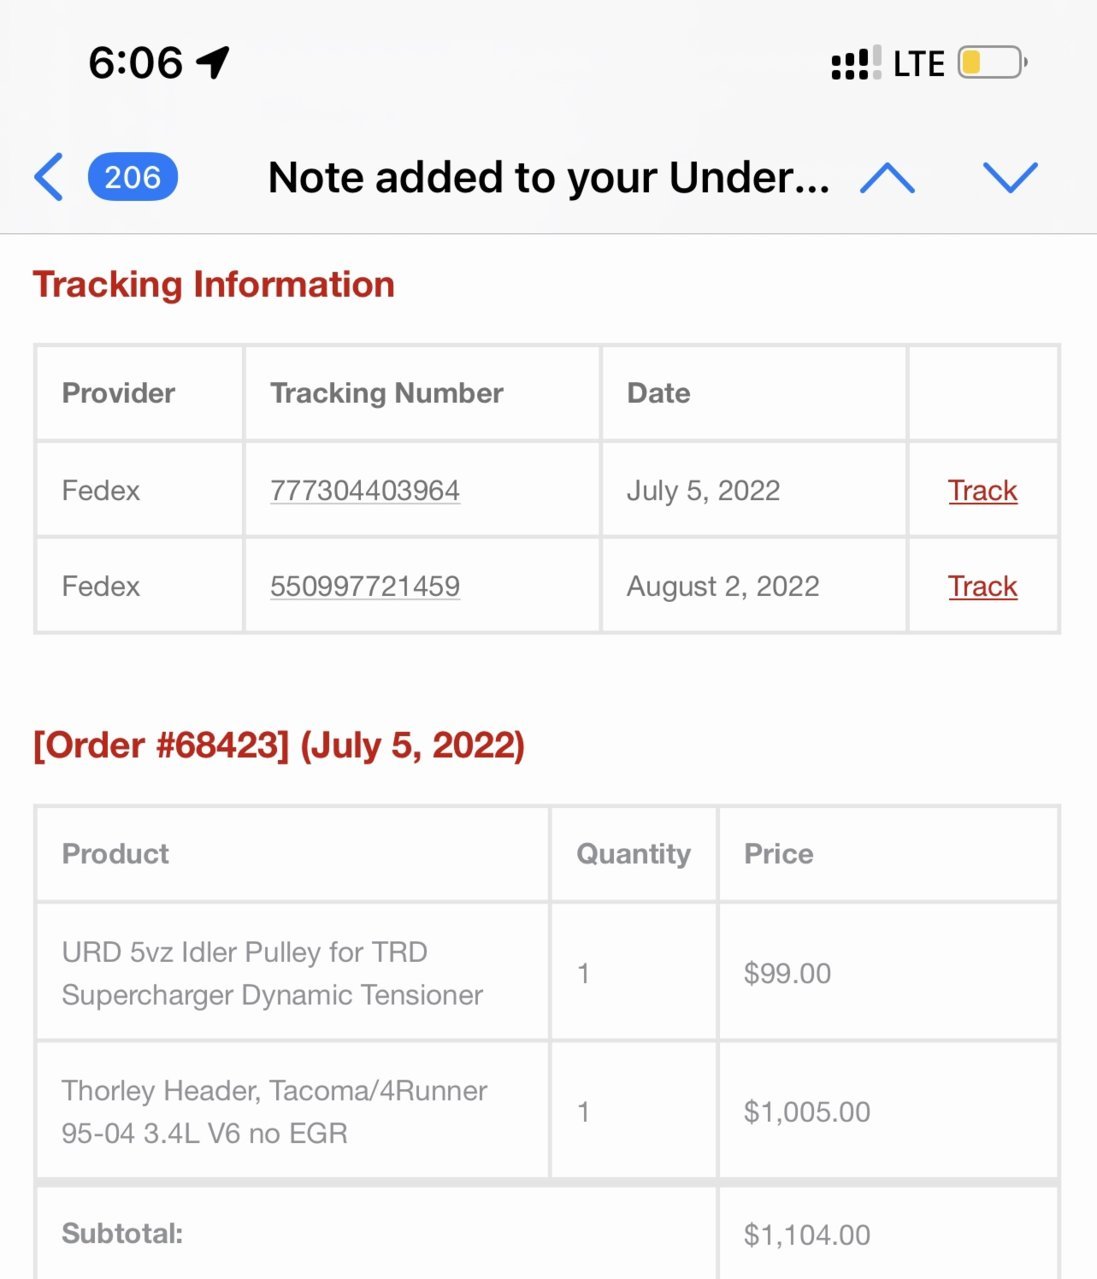Tap the Order #68423 heading
This screenshot has width=1097, height=1279.
(279, 745)
